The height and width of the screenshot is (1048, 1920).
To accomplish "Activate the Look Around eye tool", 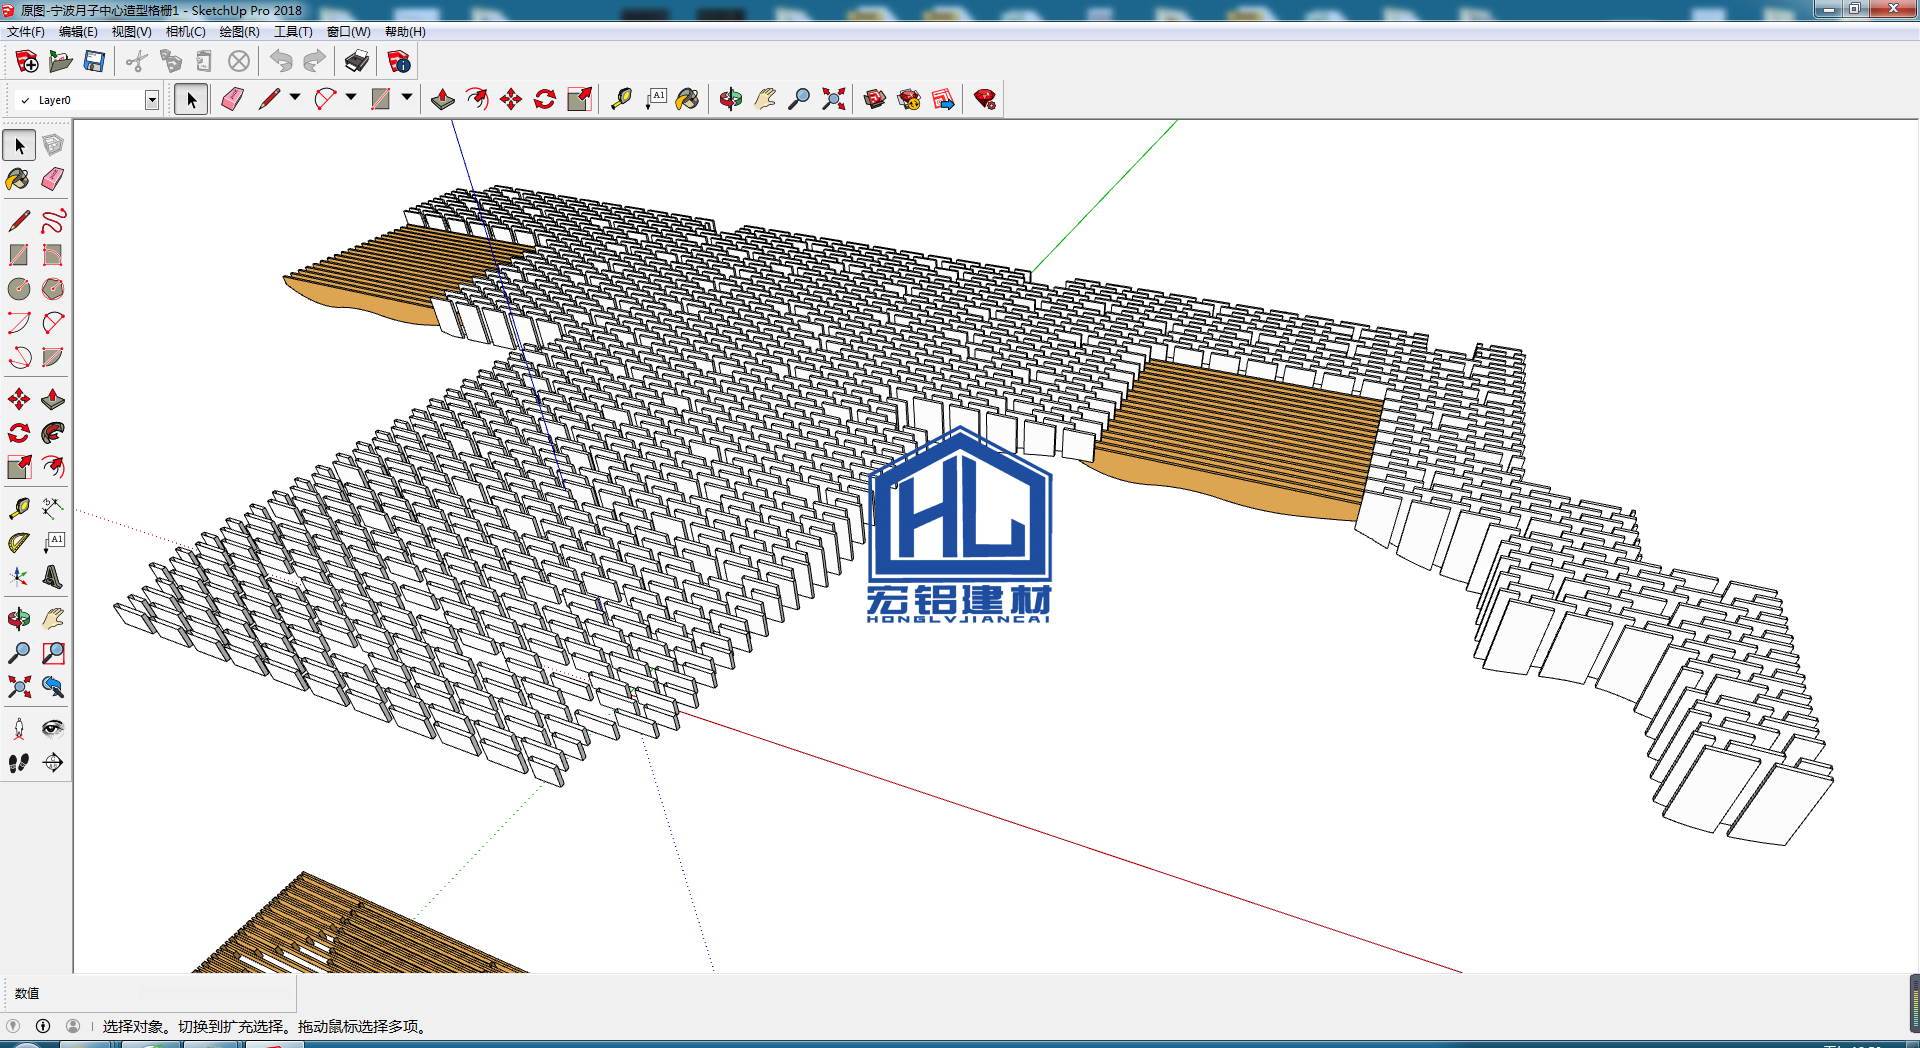I will point(53,729).
